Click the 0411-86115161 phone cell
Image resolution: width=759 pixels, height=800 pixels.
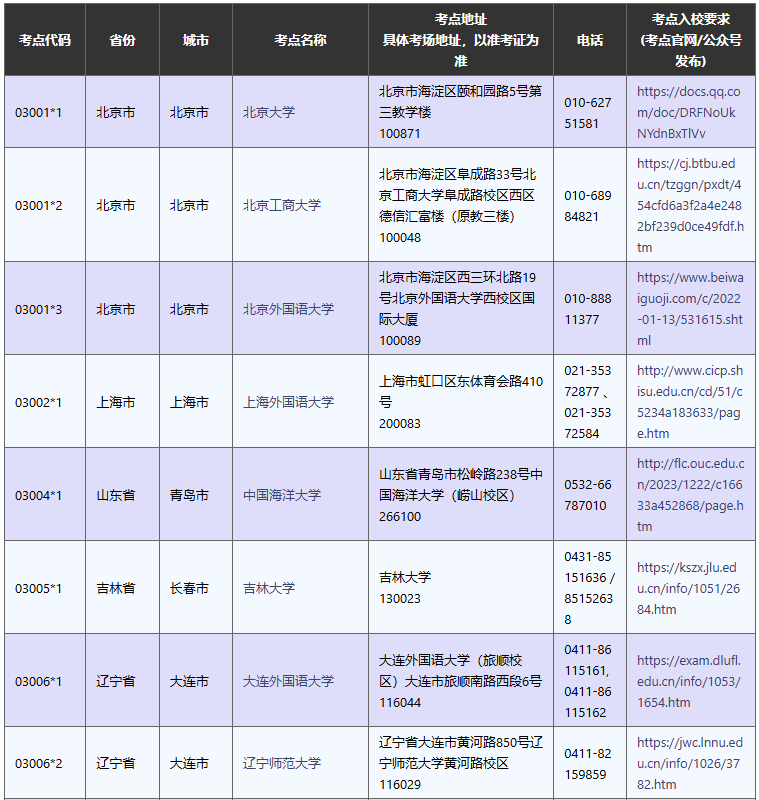(x=590, y=680)
